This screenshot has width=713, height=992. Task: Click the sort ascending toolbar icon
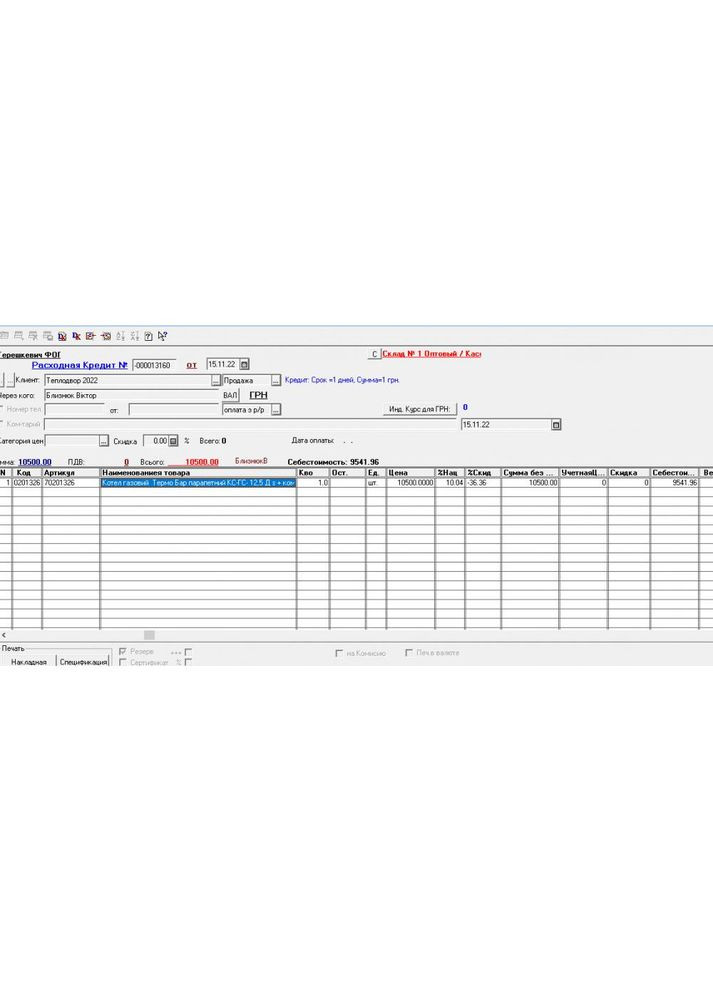[120, 336]
